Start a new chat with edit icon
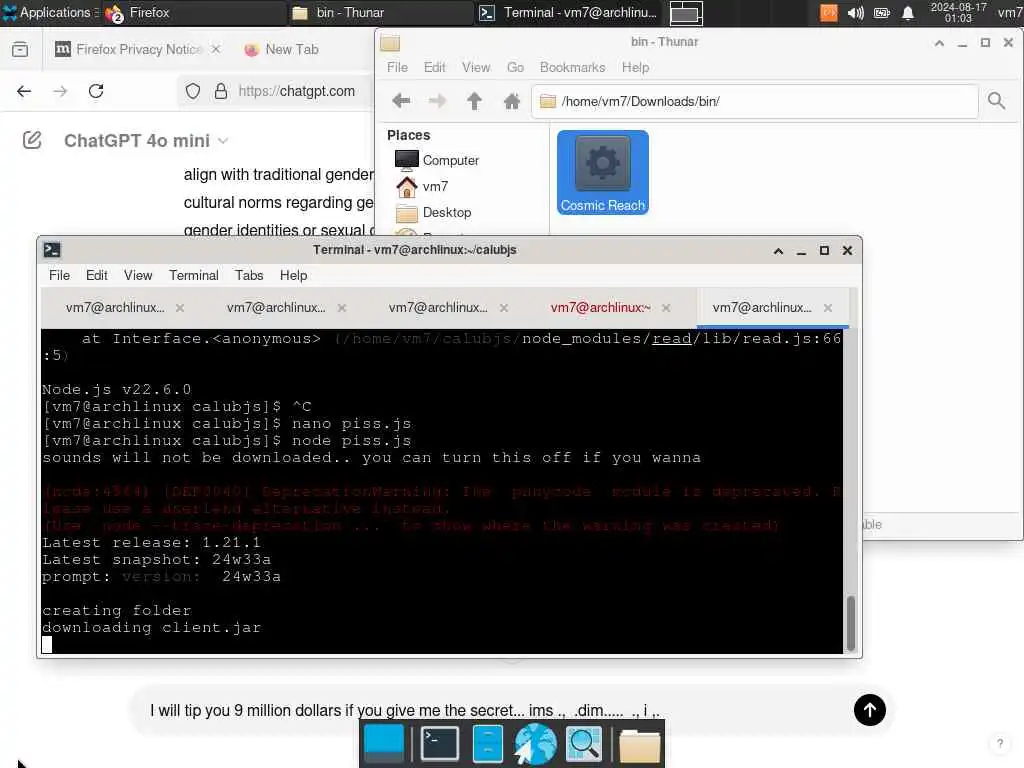Image resolution: width=1024 pixels, height=768 pixels. click(x=32, y=140)
